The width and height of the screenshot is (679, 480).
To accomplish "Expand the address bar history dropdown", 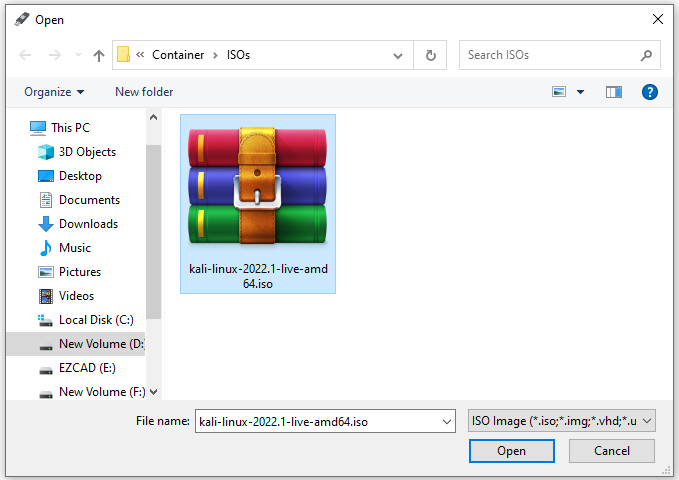I will [x=398, y=55].
